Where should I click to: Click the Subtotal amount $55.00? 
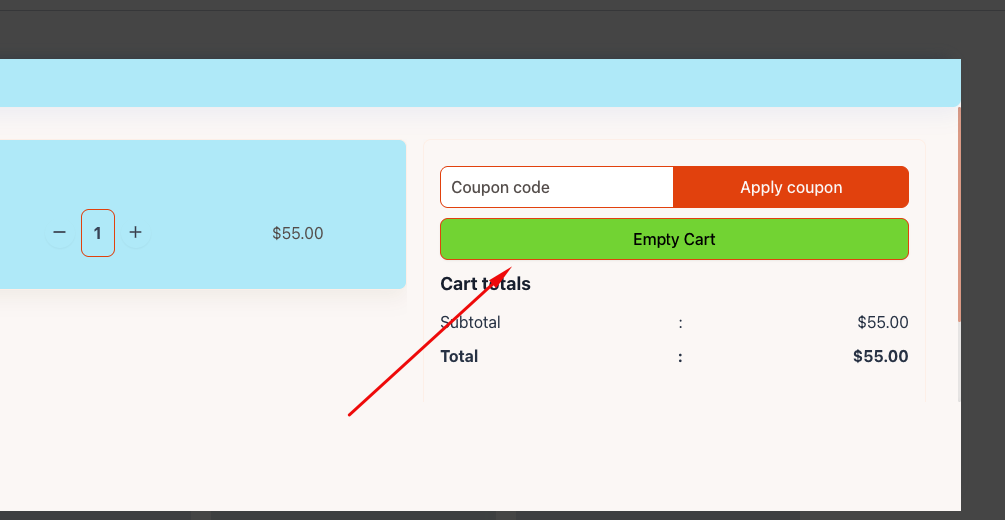882,322
